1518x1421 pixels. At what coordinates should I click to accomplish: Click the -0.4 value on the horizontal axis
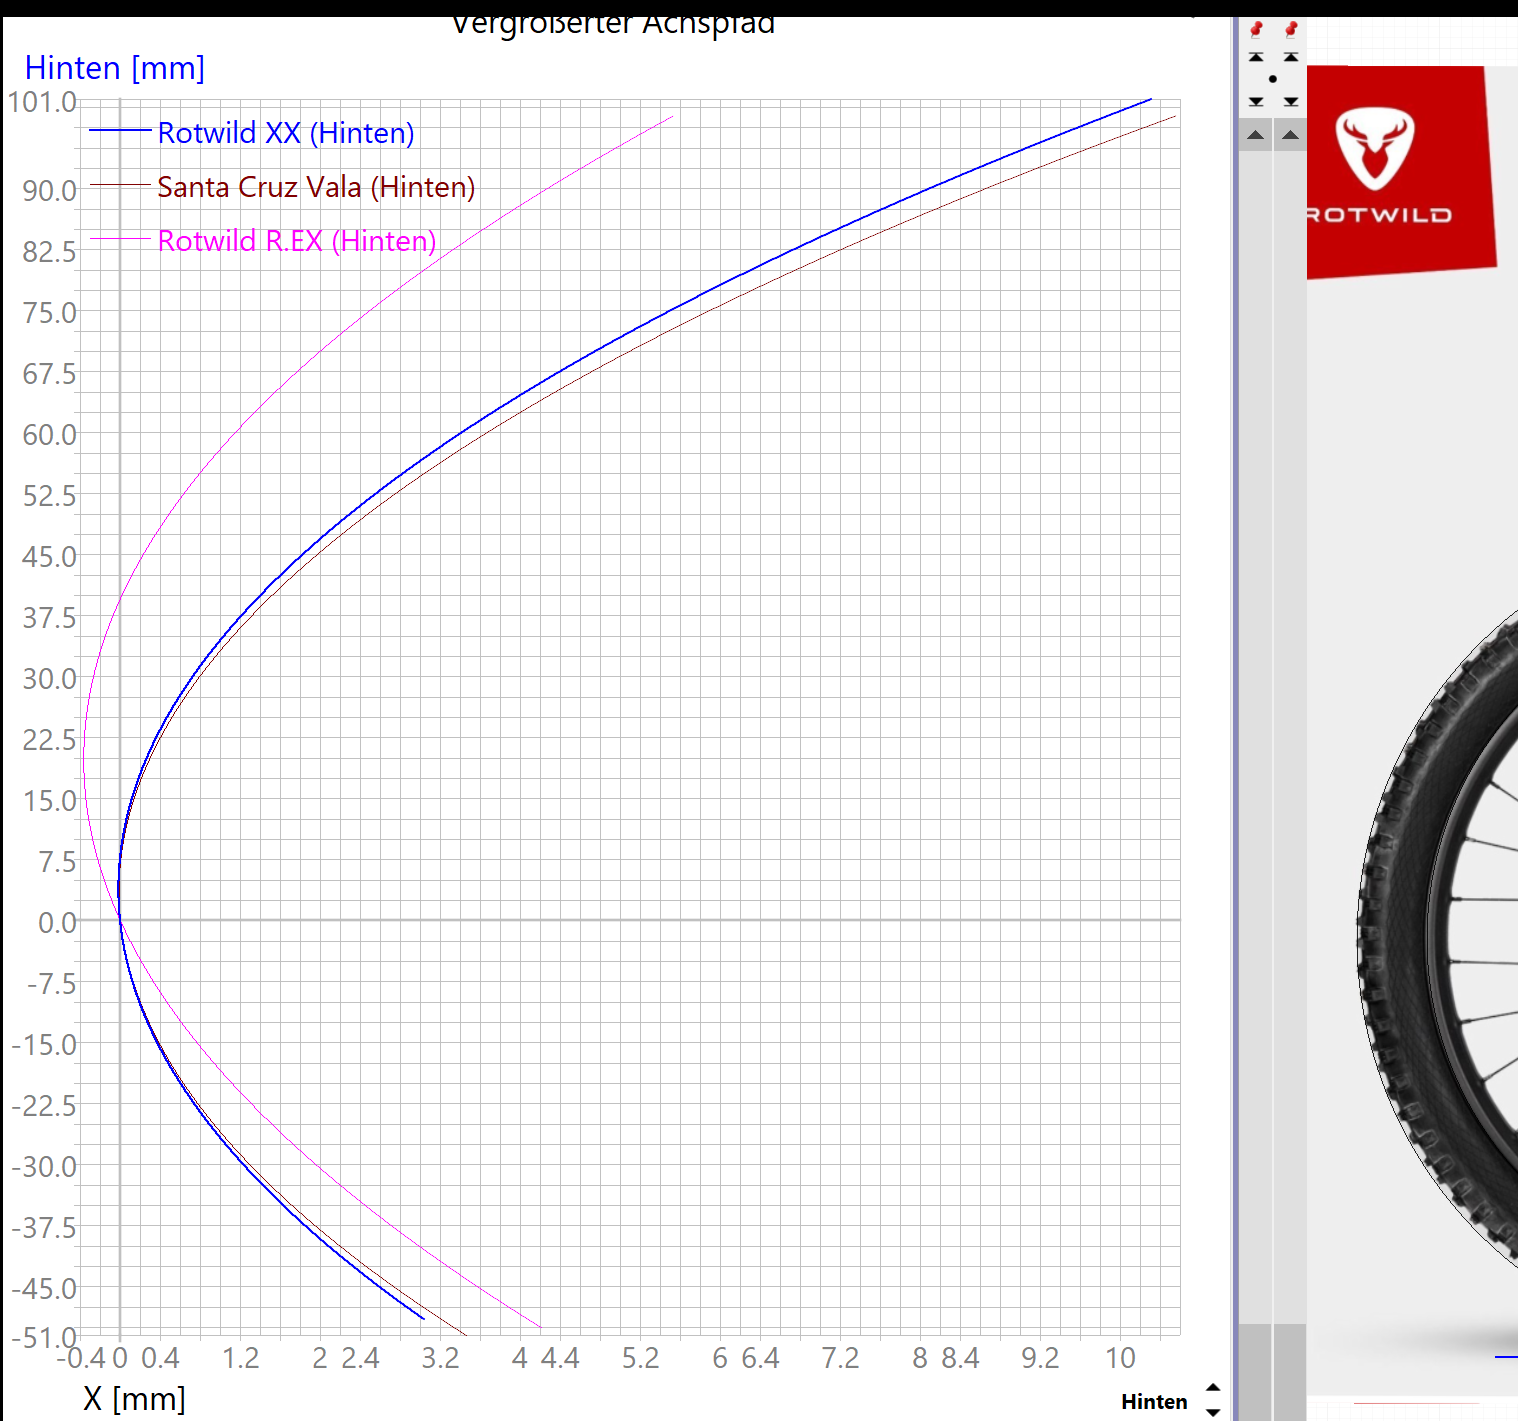(81, 1358)
